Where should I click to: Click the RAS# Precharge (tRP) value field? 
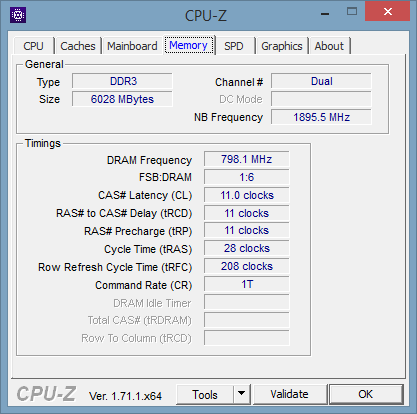point(247,230)
